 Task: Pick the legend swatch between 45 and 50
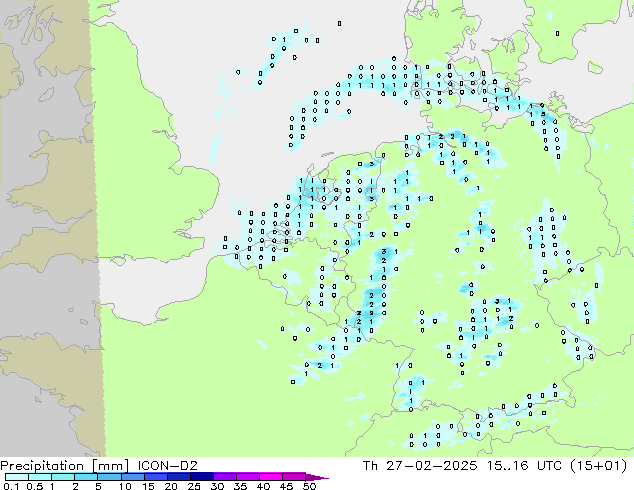(294, 477)
